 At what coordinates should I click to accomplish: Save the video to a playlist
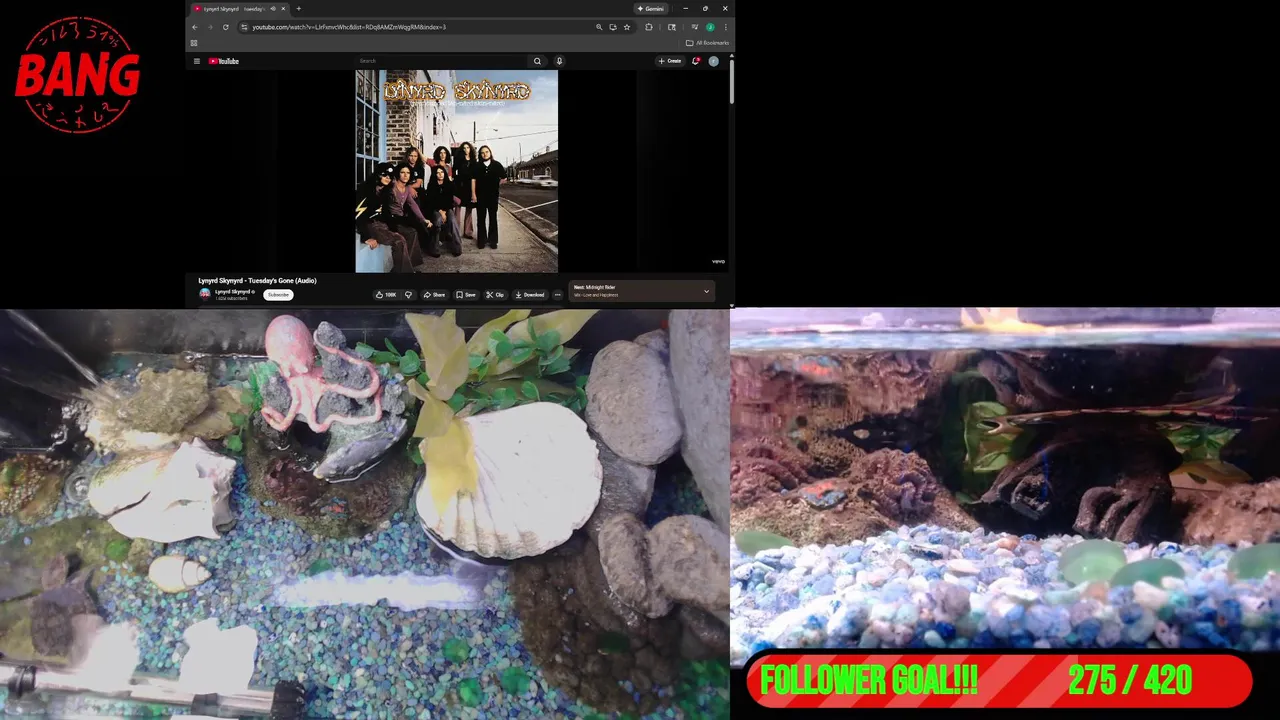point(466,295)
